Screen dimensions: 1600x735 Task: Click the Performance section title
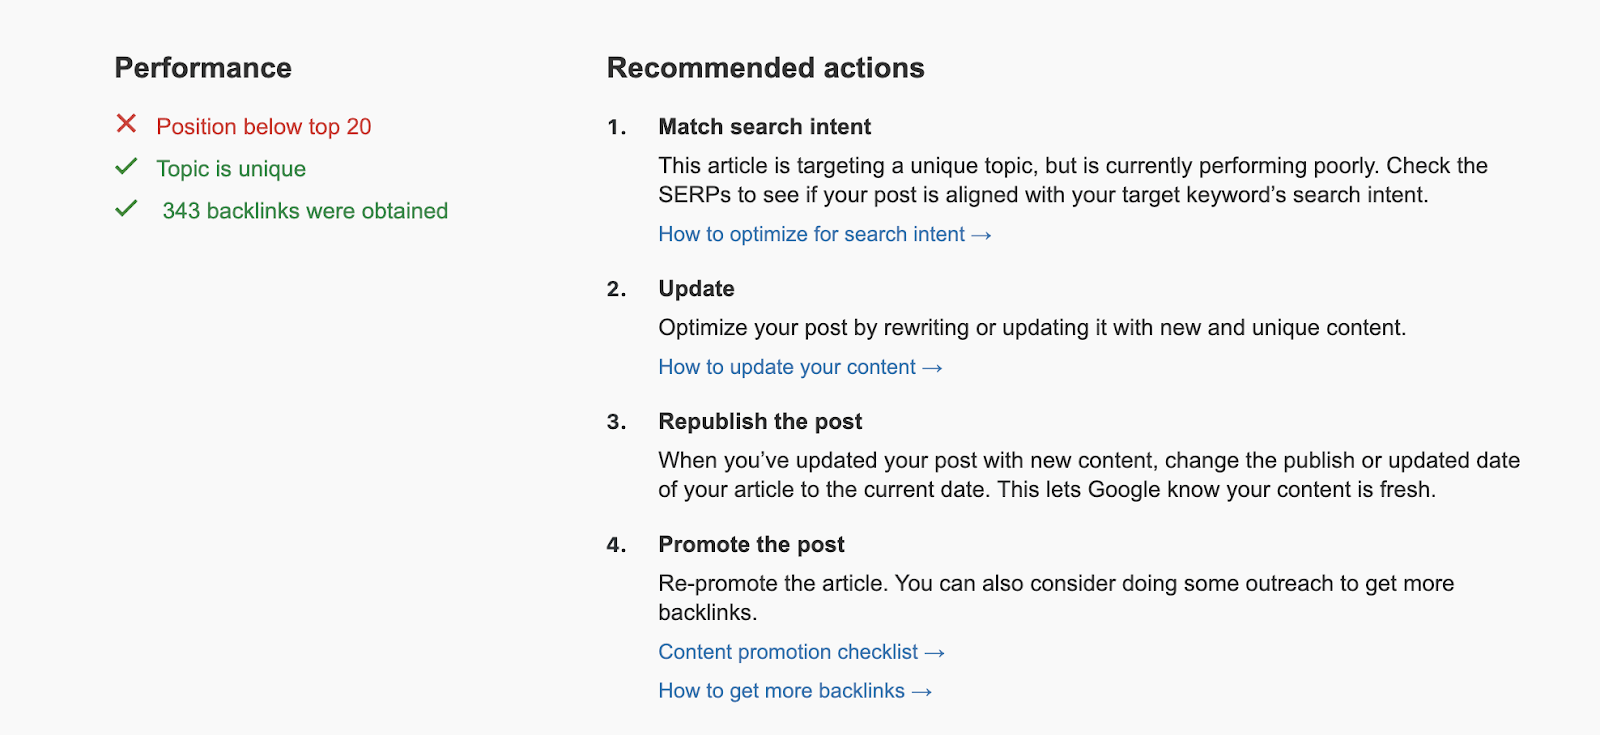pyautogui.click(x=203, y=68)
